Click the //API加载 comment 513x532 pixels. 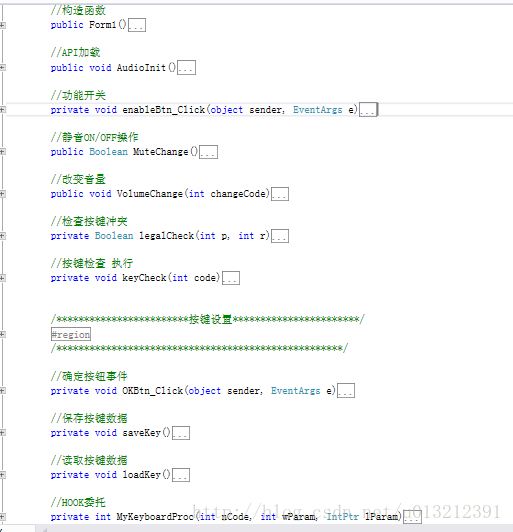(x=75, y=52)
